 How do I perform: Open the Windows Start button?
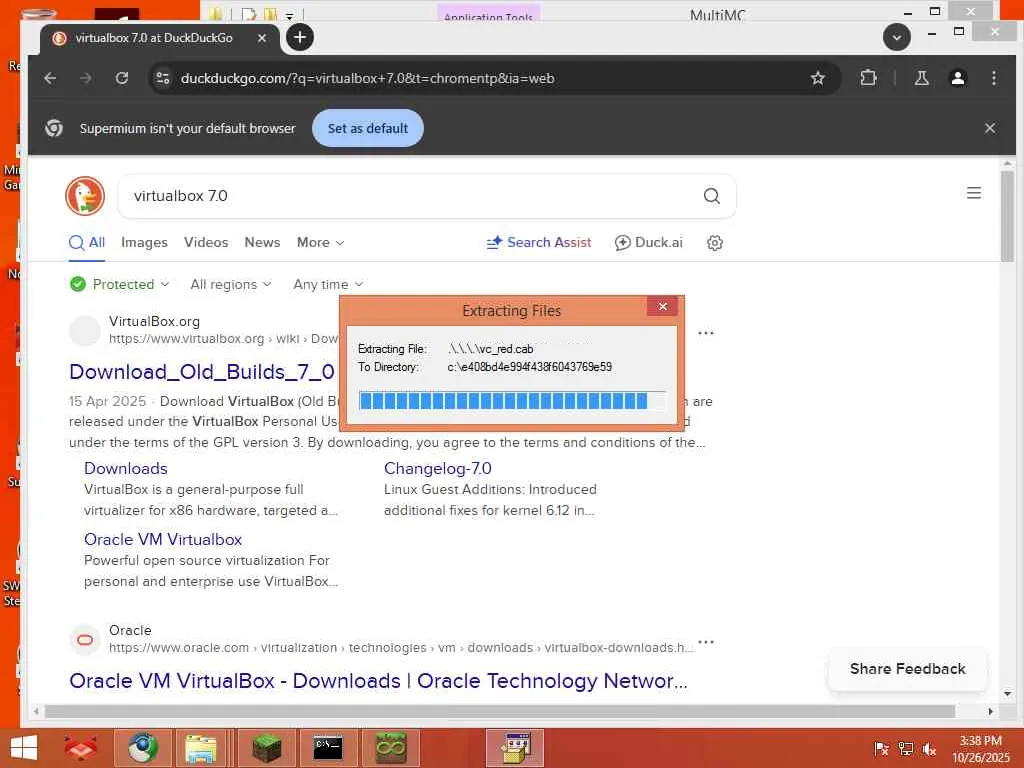tap(24, 748)
